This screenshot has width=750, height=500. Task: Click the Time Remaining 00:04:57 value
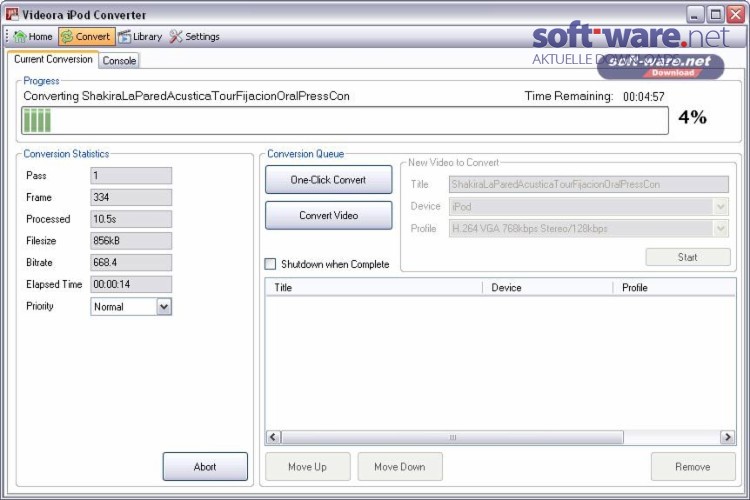coord(643,97)
